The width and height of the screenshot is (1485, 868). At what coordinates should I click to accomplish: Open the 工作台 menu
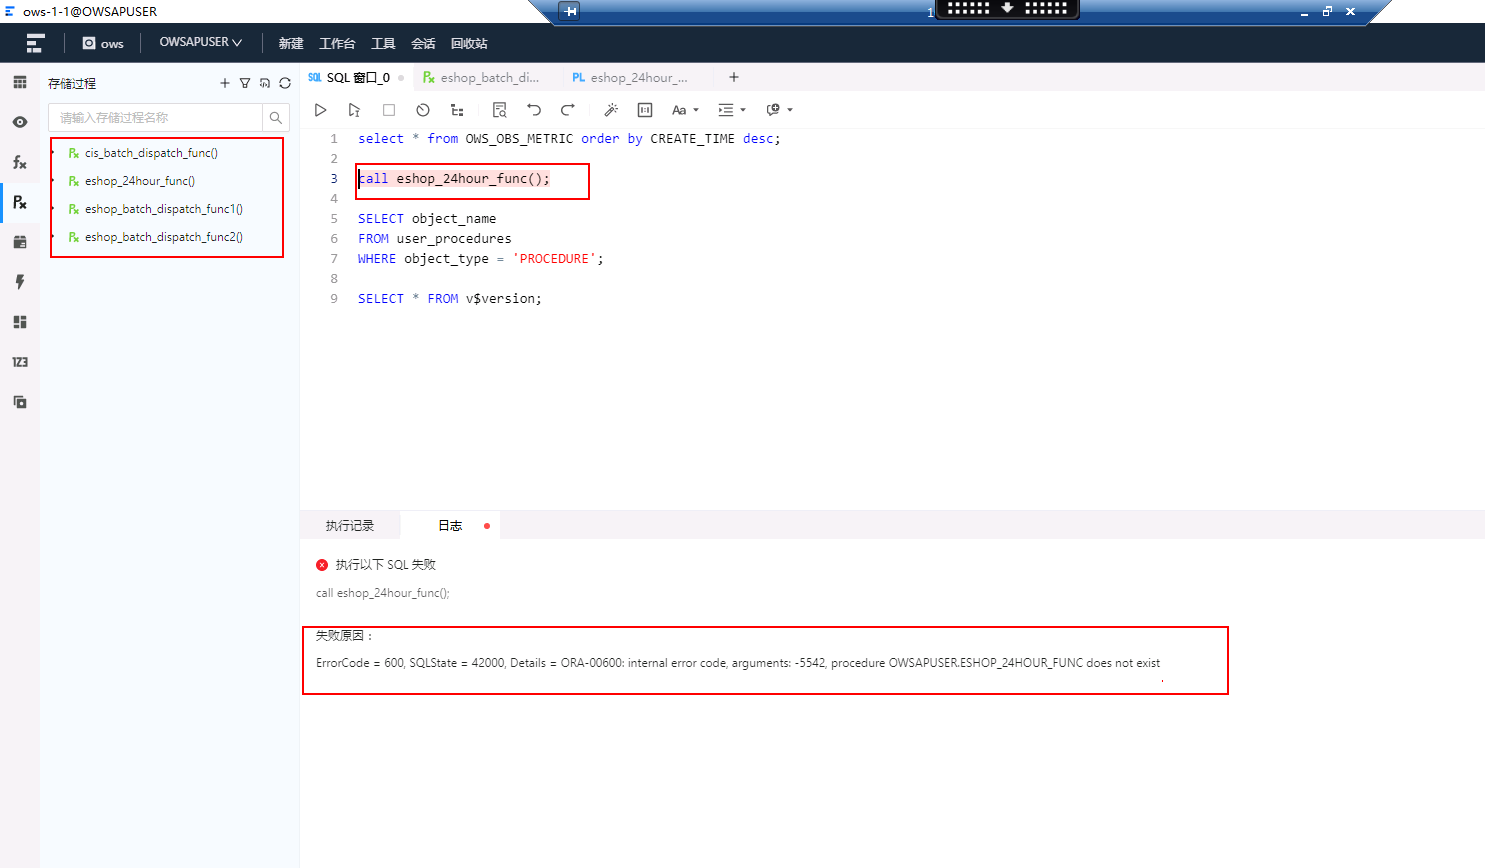tap(337, 43)
